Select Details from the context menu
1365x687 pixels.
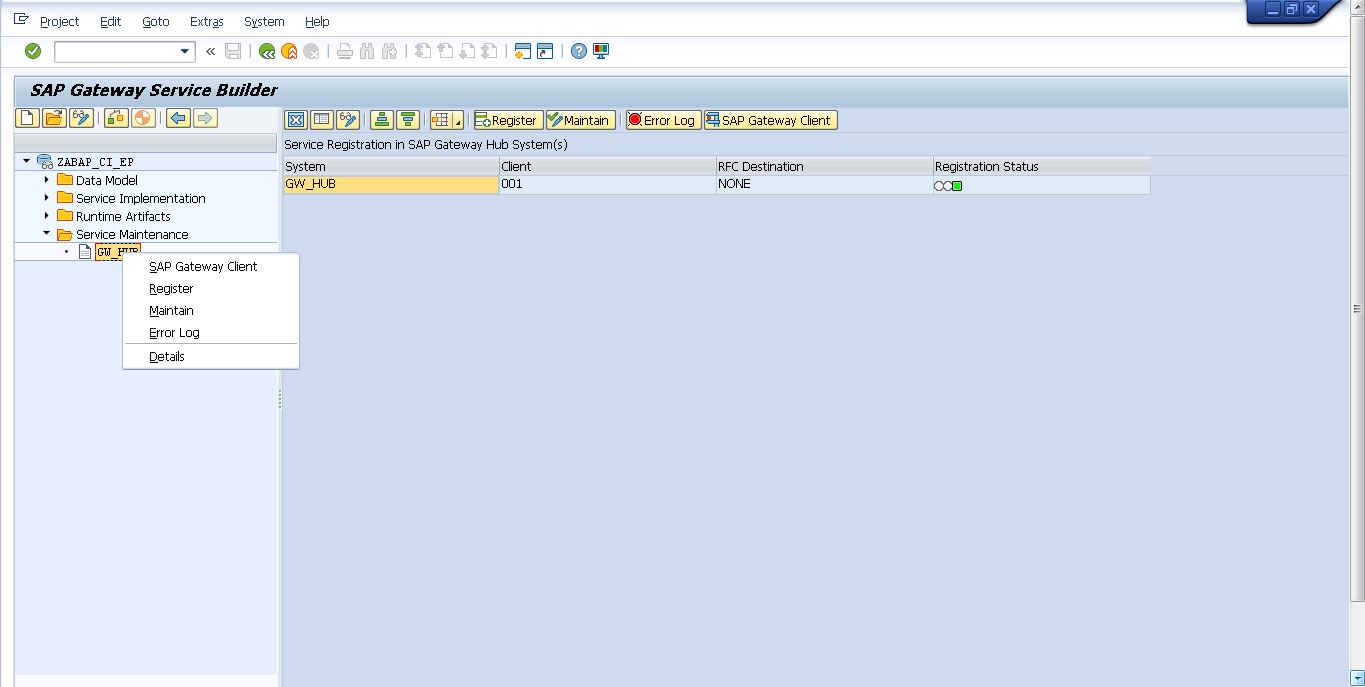point(167,356)
